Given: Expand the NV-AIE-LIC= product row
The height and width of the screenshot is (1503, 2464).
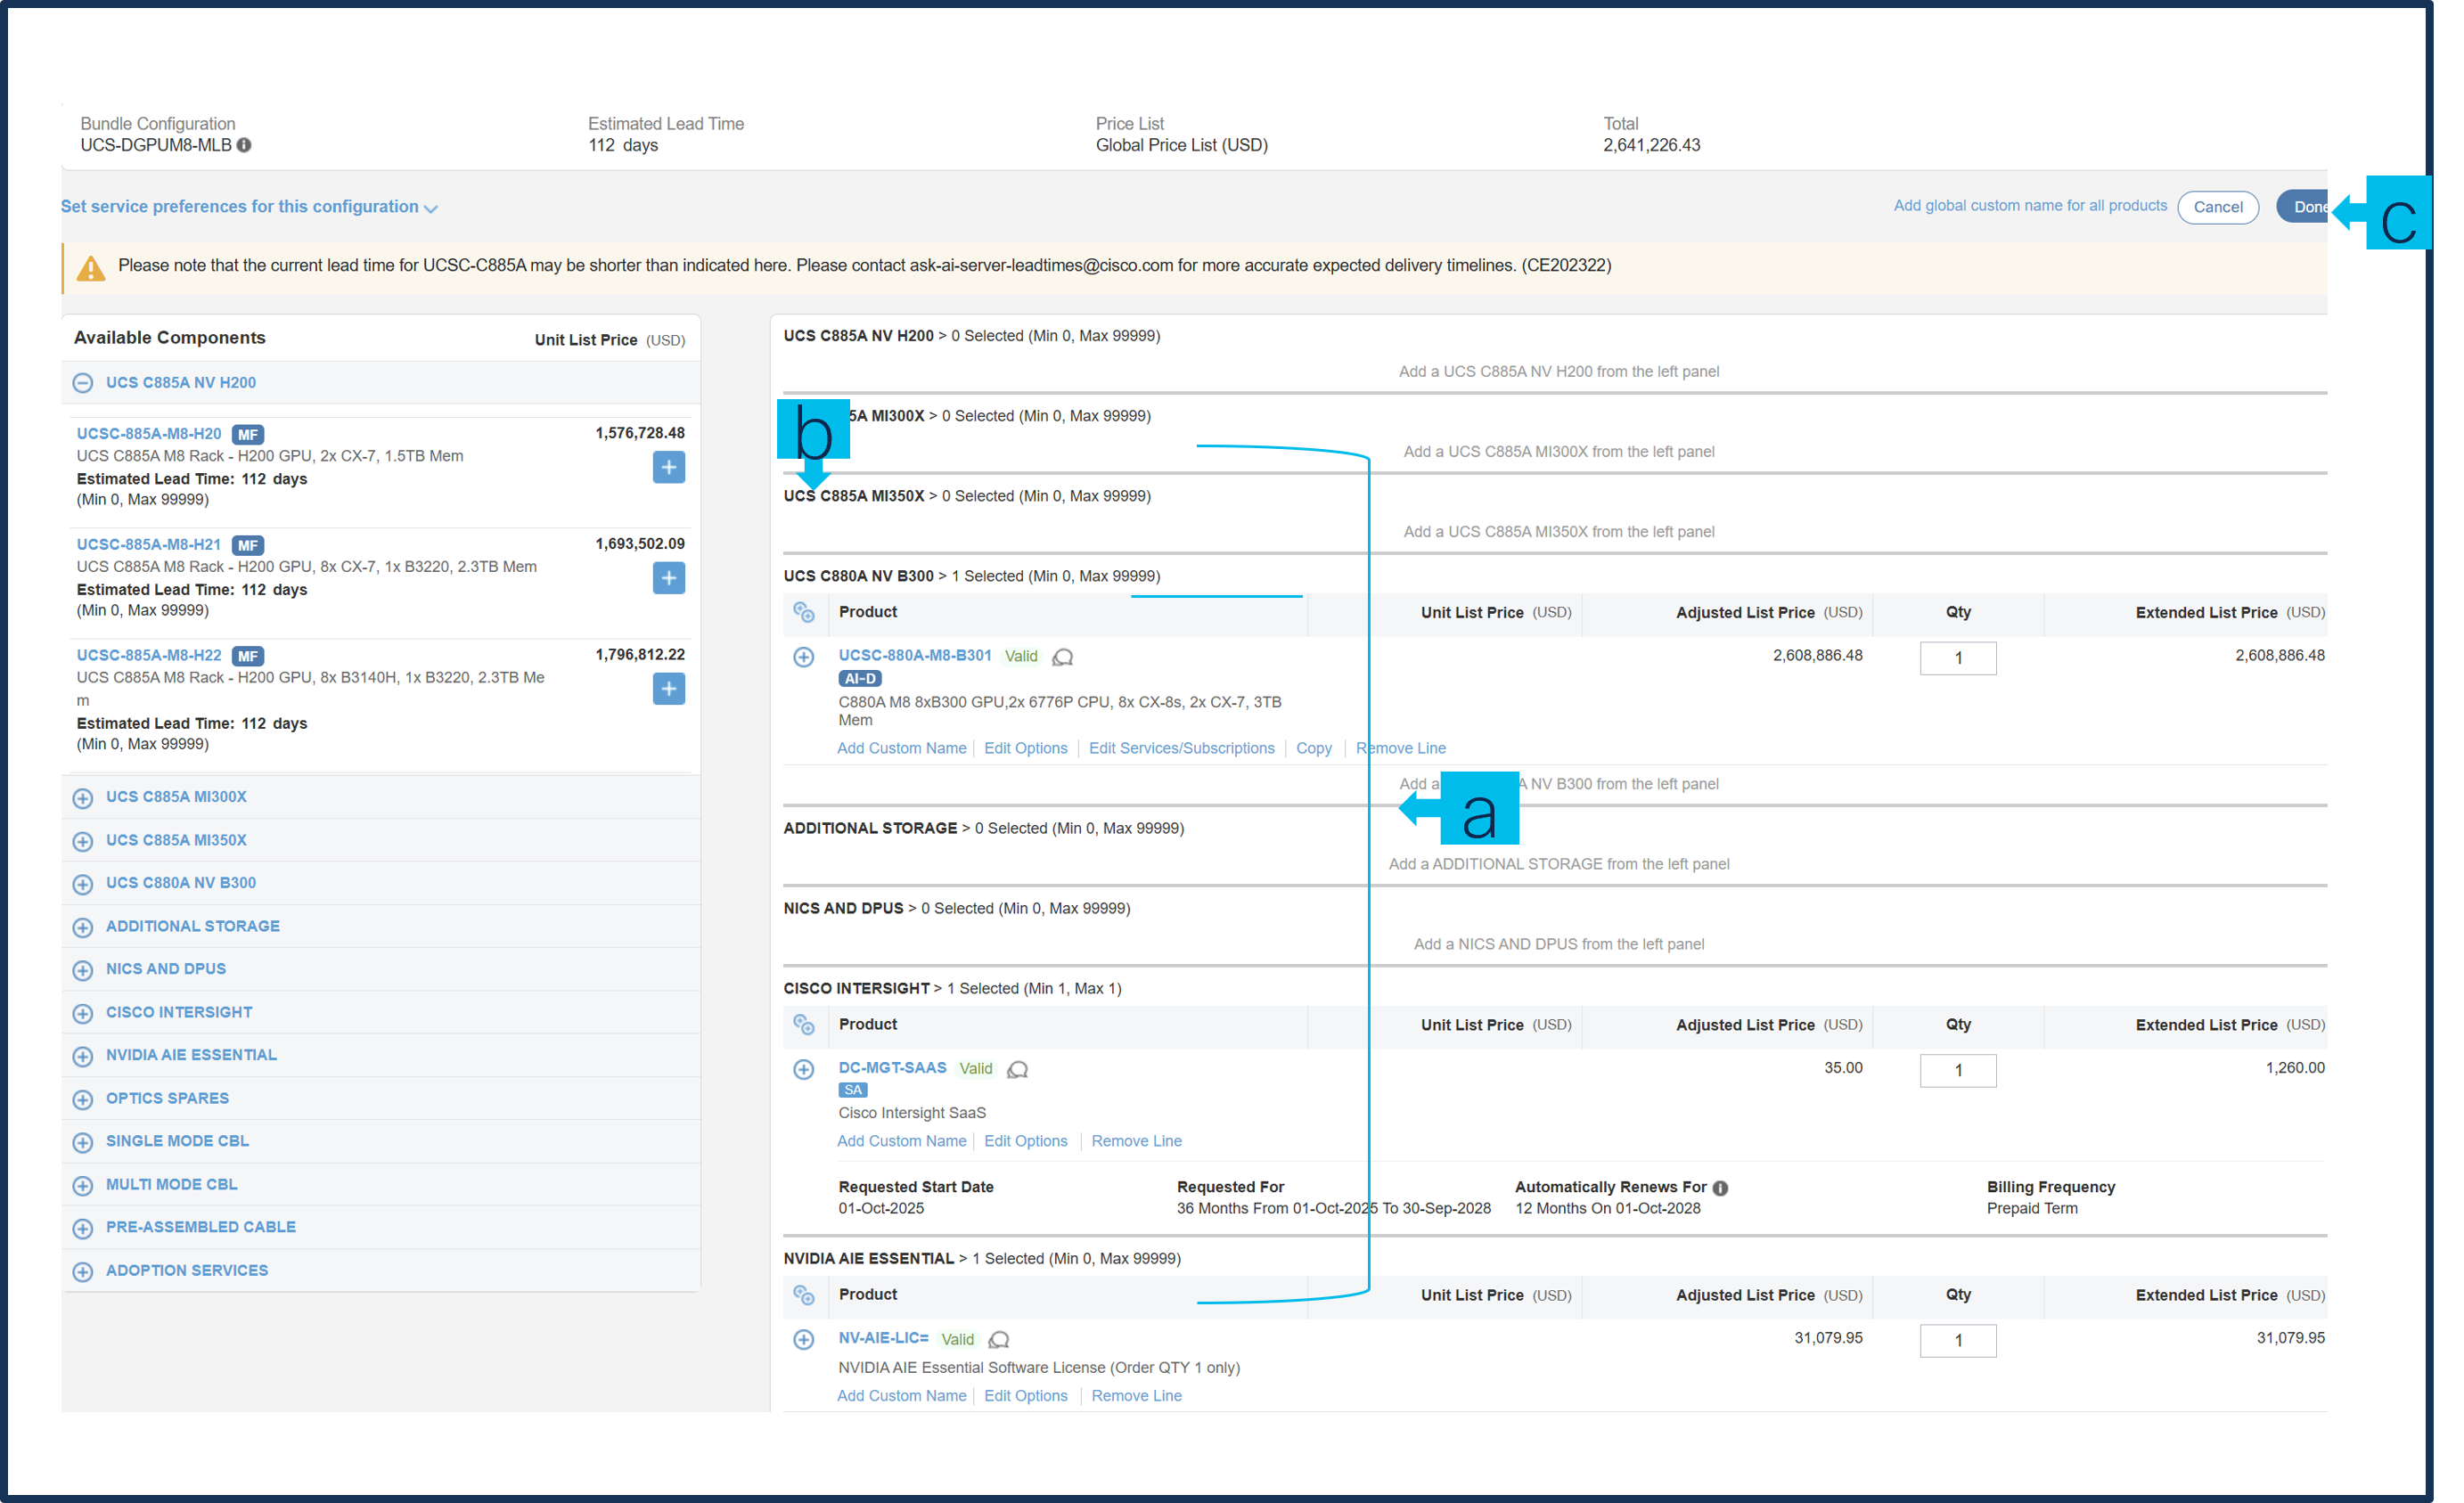Looking at the screenshot, I should point(803,1339).
